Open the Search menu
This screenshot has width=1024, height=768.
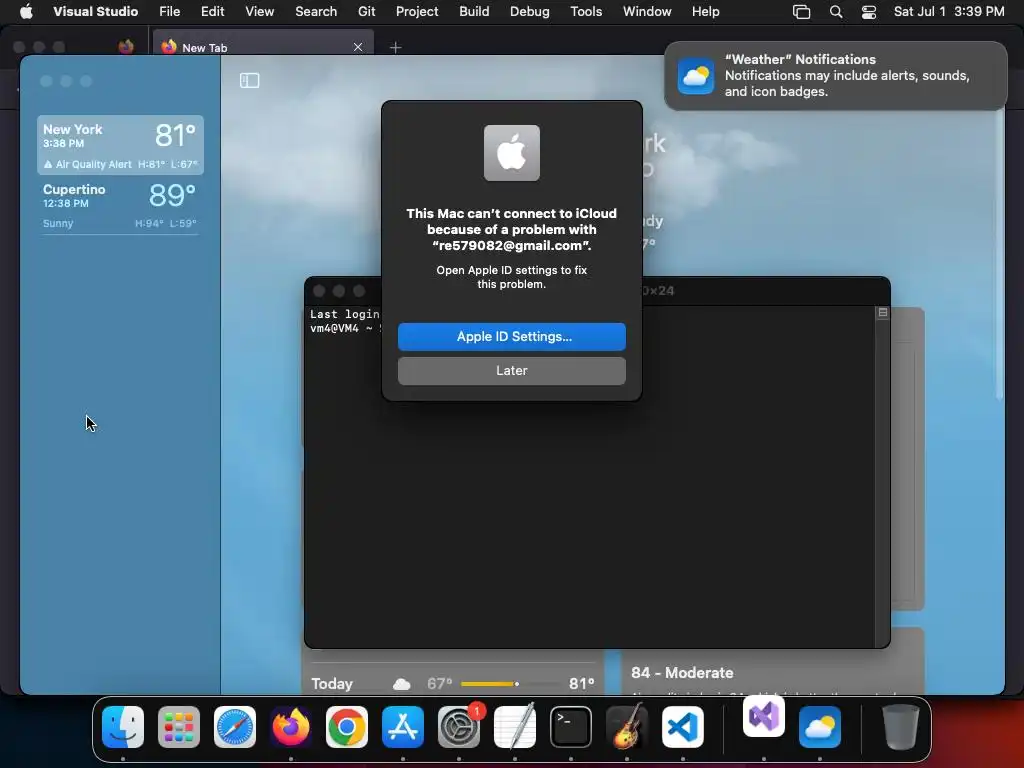click(x=316, y=11)
